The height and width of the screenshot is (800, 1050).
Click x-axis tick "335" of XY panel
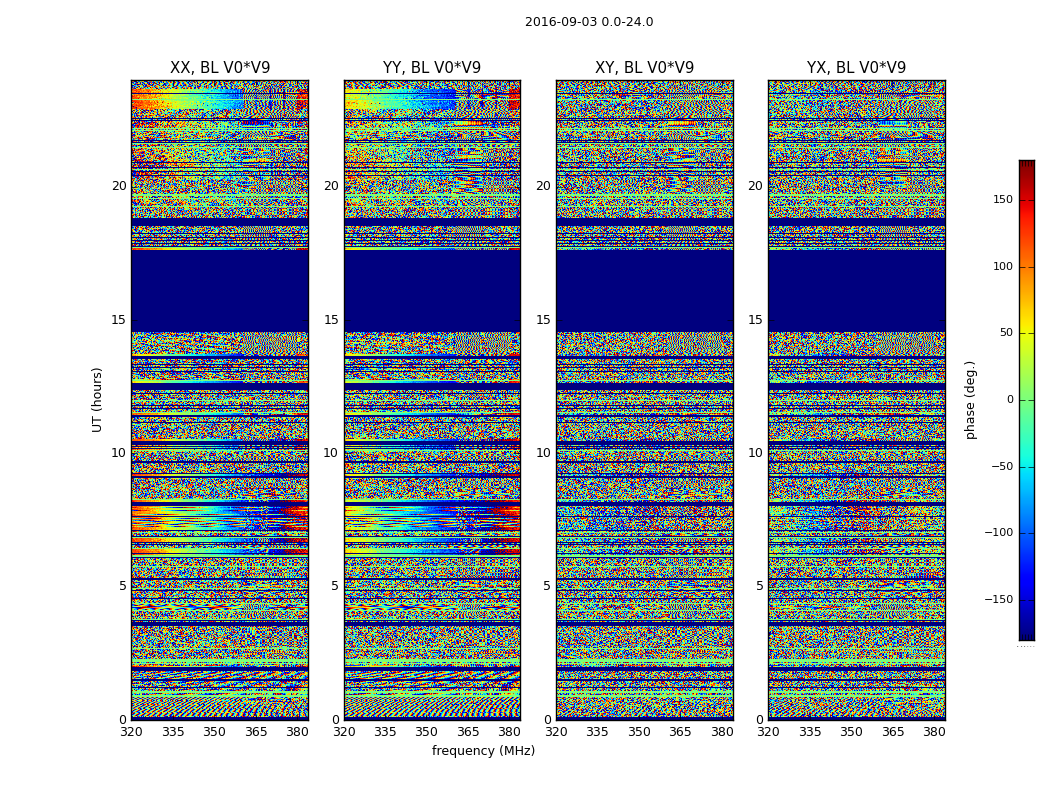coord(597,732)
